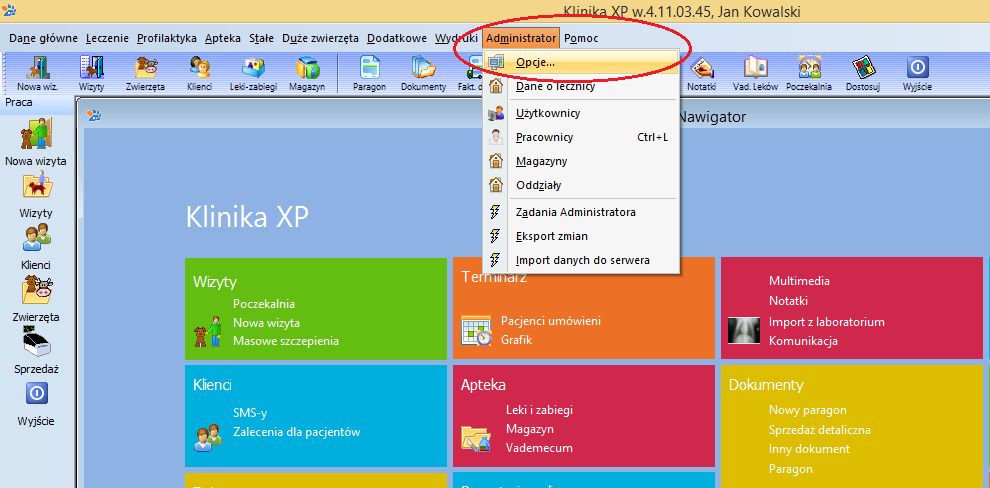Open the Multimedia link
Screen dimensions: 990x488
coord(799,281)
